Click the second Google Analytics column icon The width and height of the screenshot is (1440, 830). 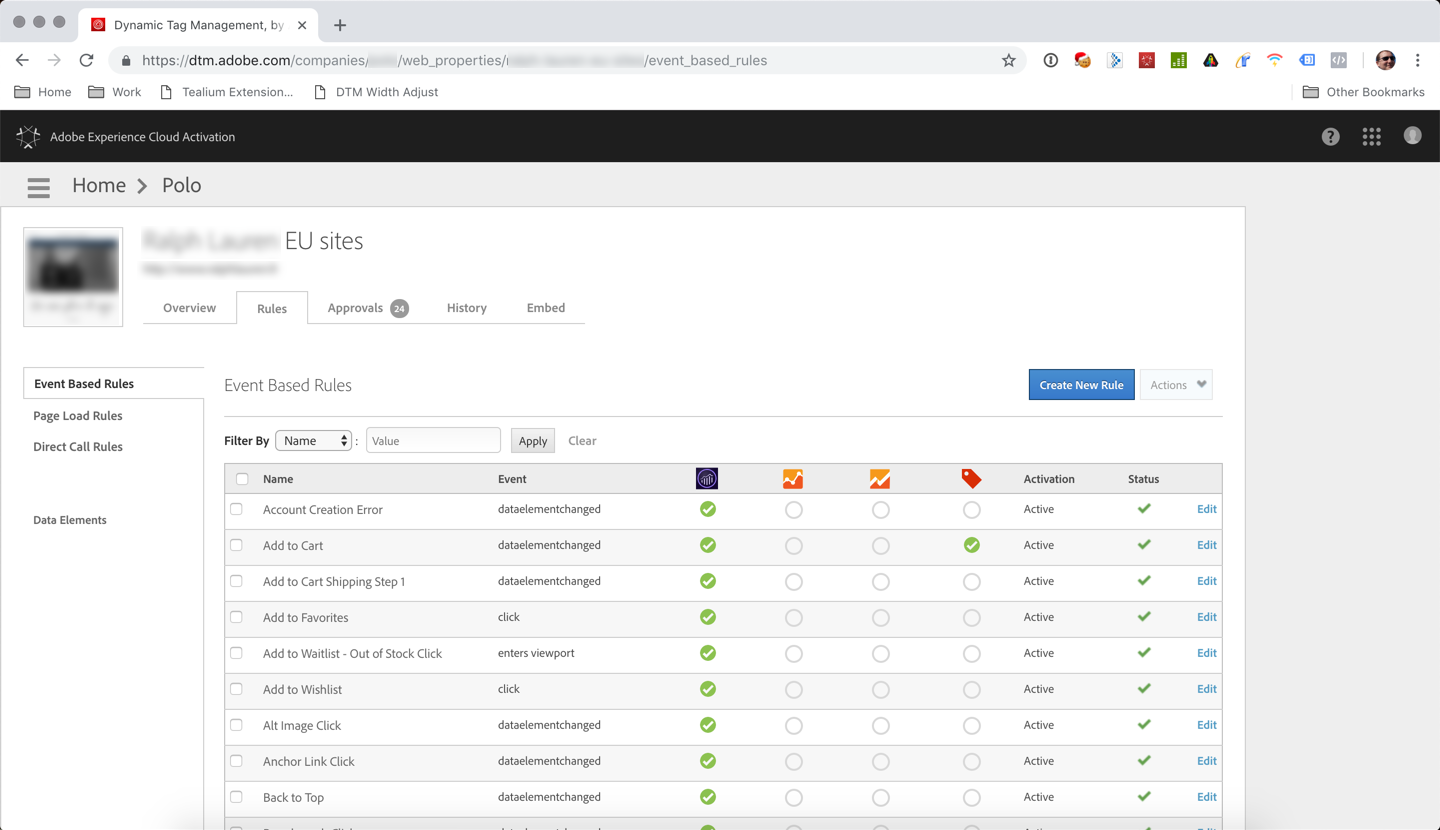tap(880, 479)
